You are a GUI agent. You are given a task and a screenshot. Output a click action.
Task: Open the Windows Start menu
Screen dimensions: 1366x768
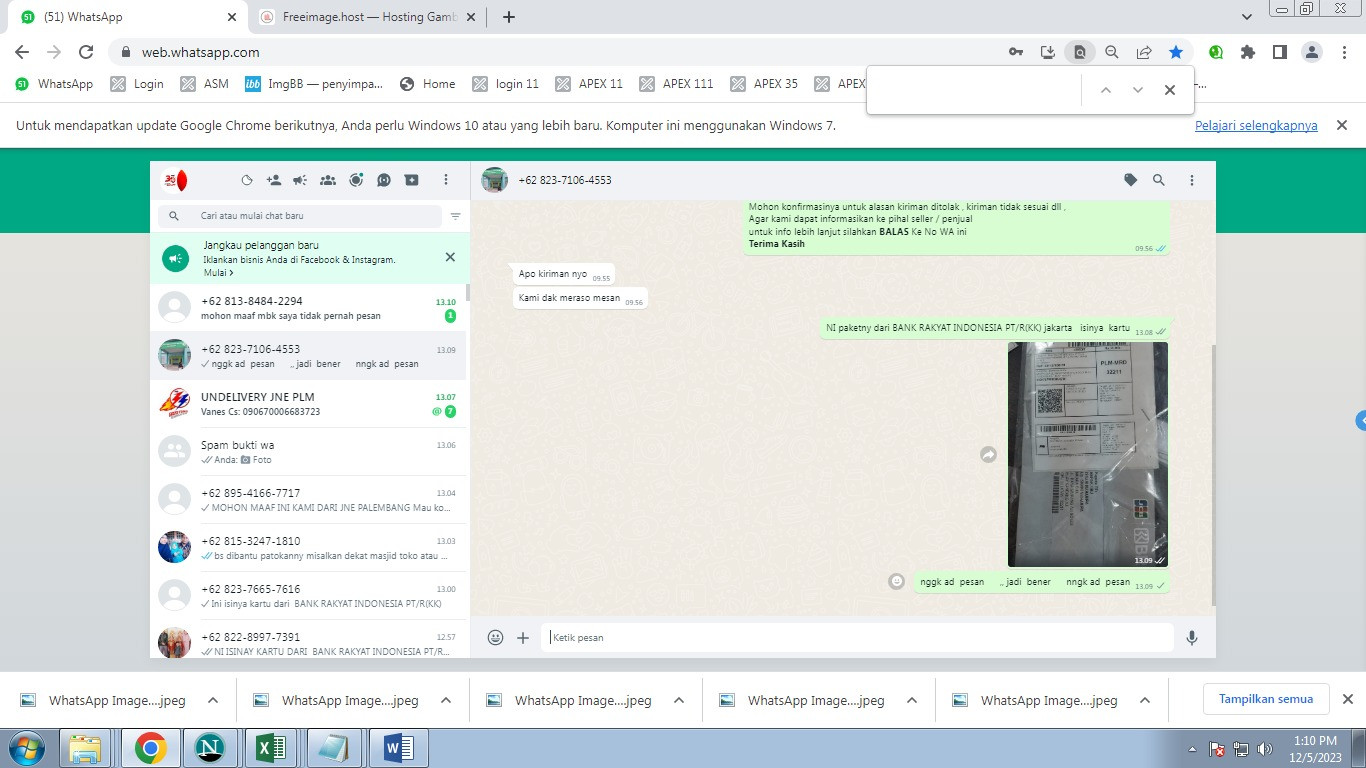[25, 748]
